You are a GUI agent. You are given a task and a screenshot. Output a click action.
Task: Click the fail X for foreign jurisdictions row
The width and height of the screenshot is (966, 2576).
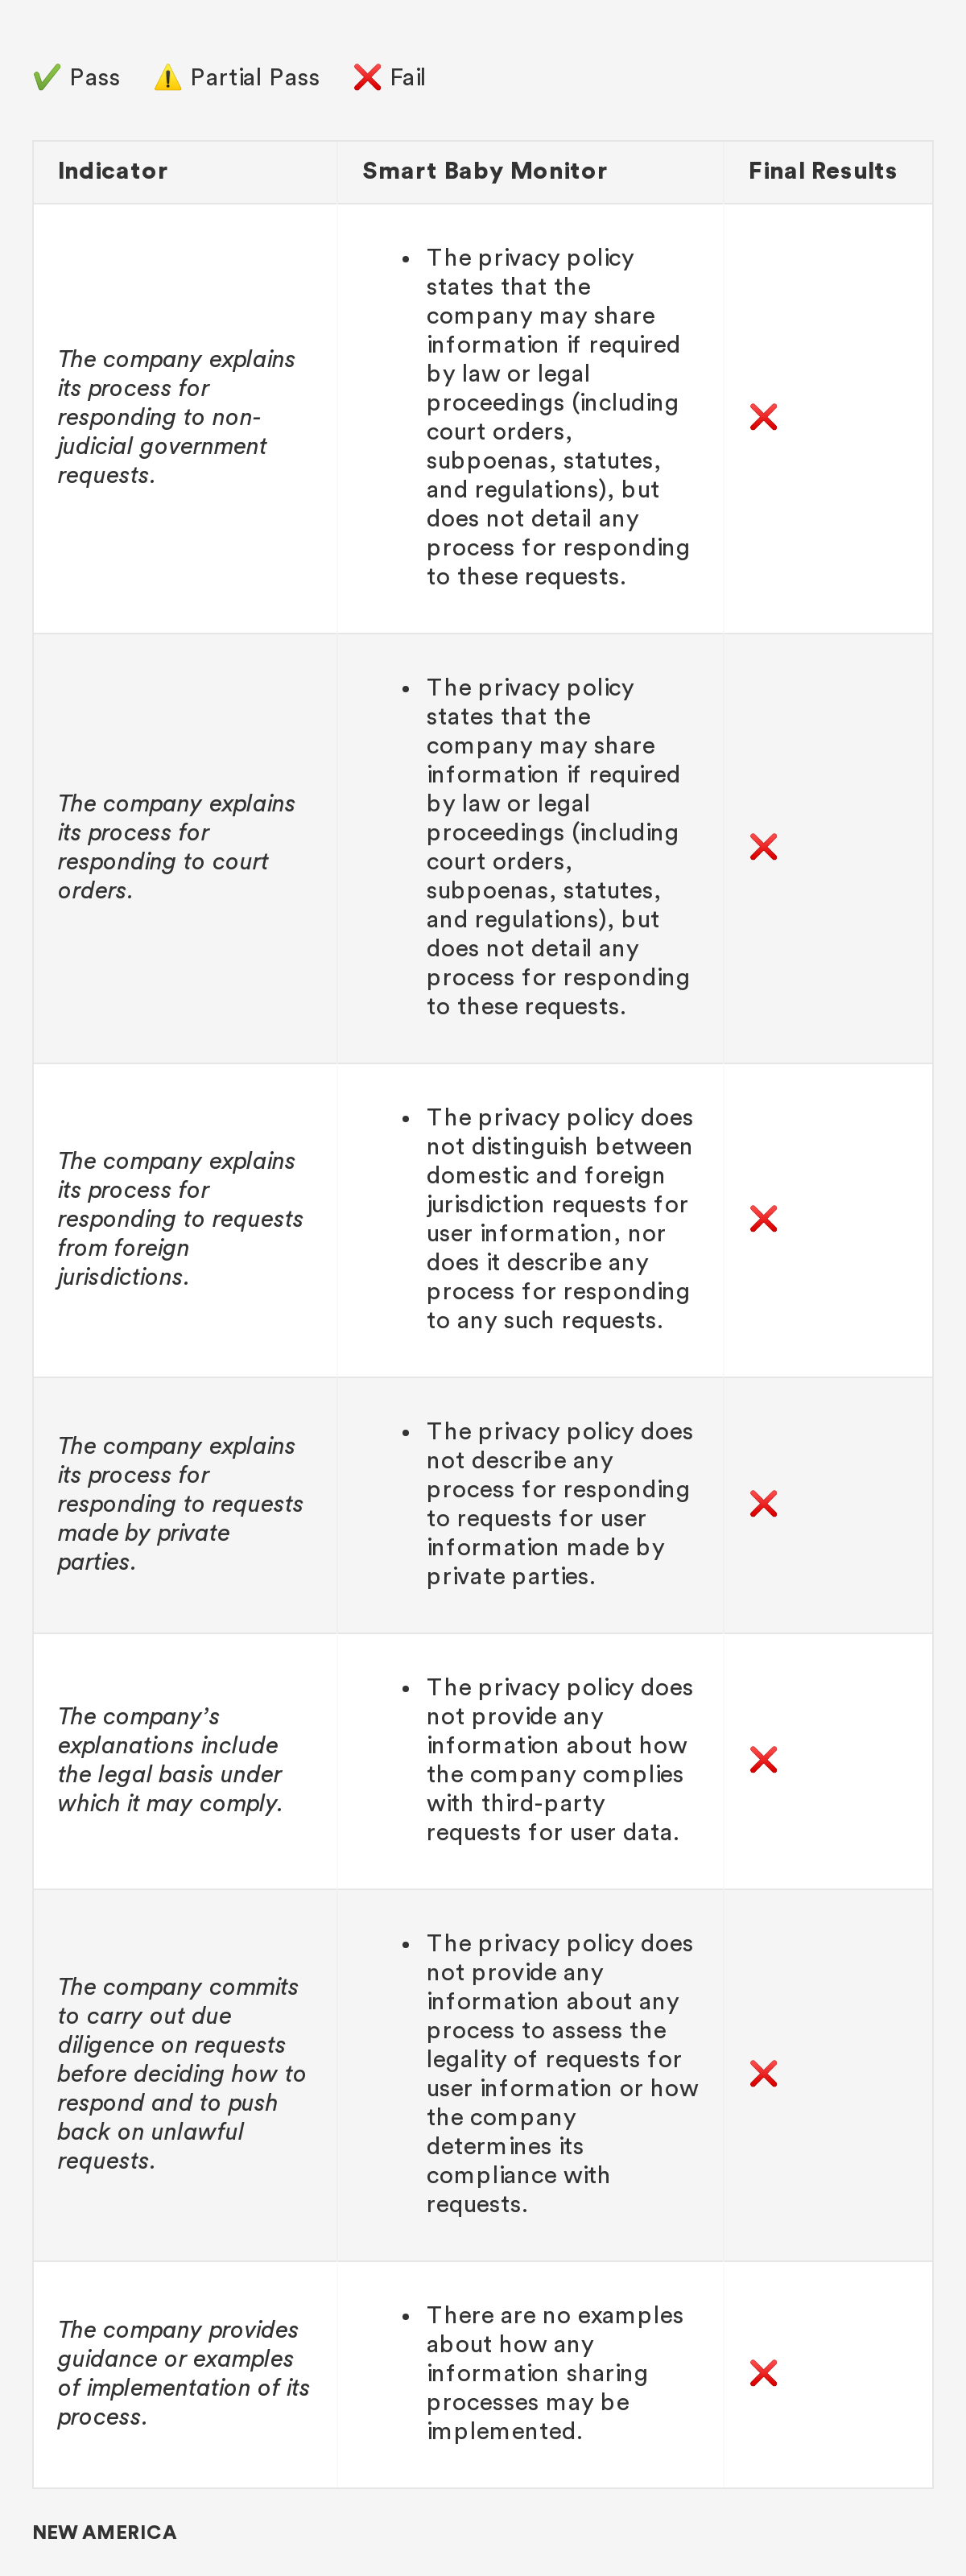763,1219
